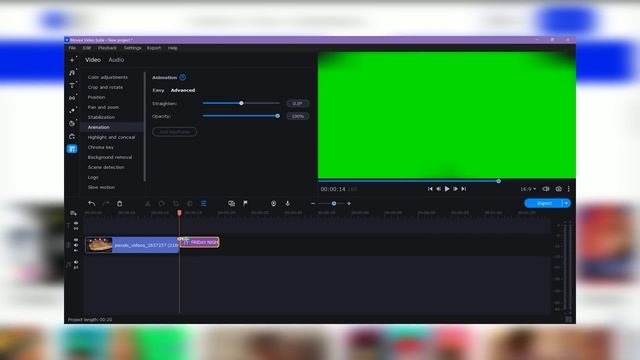
Task: Switch to the Easy animation mode
Action: 158,90
